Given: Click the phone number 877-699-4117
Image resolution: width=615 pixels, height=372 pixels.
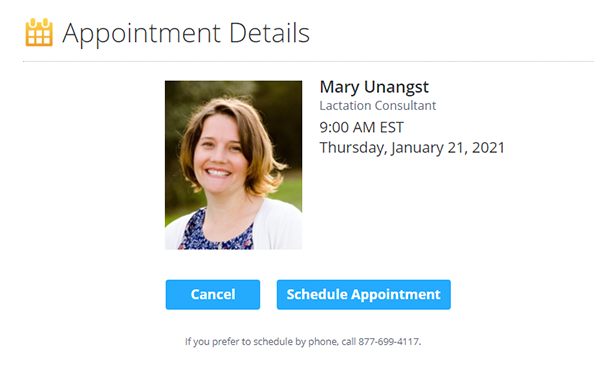Looking at the screenshot, I should click(389, 342).
